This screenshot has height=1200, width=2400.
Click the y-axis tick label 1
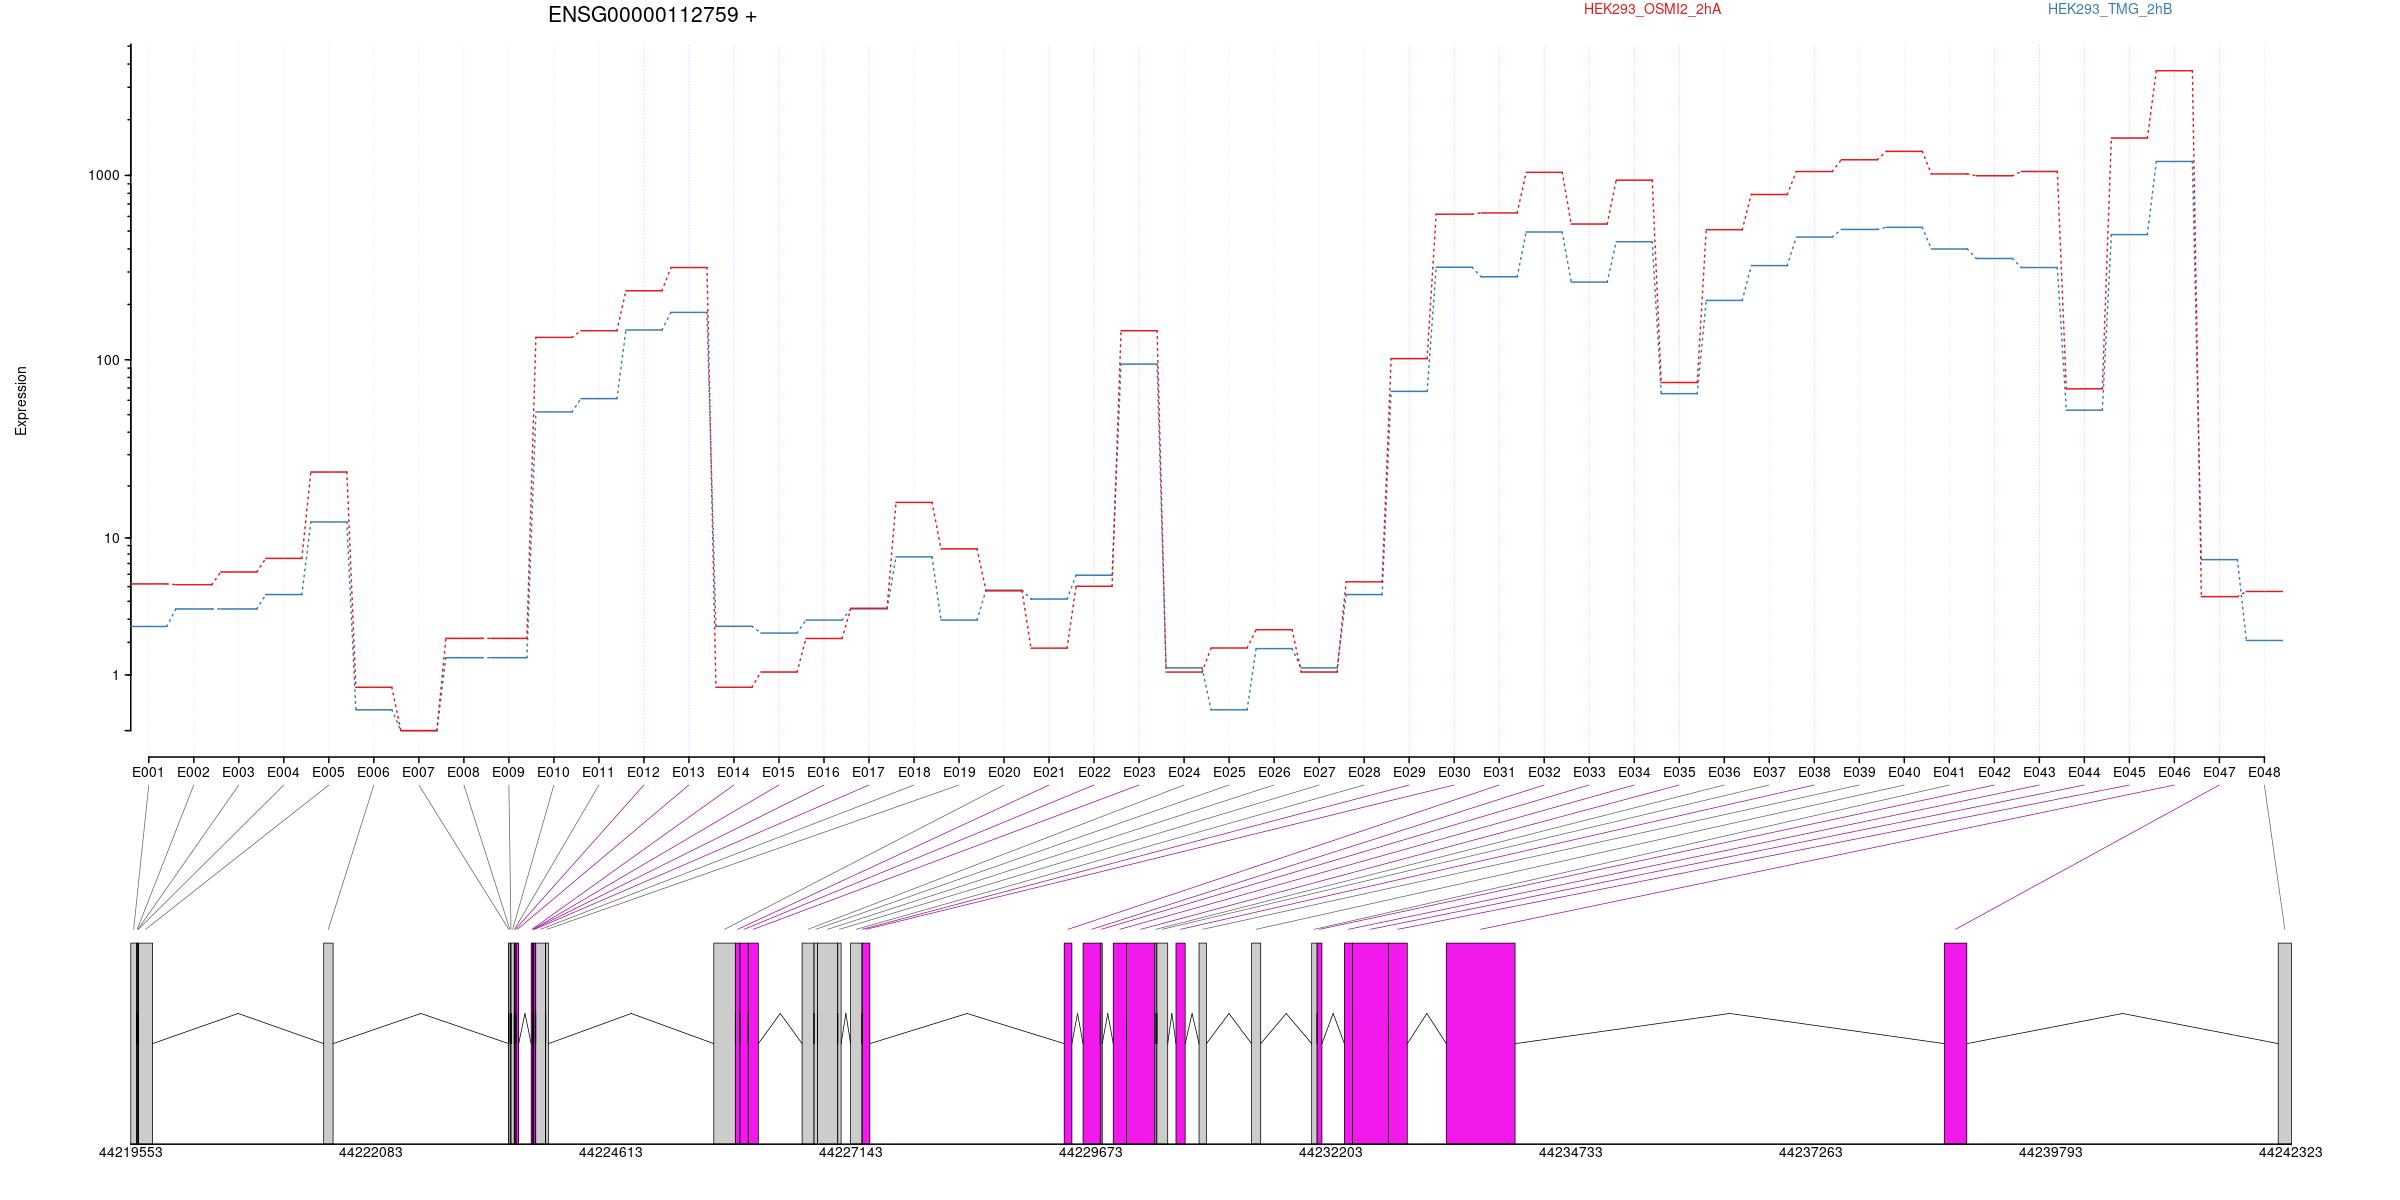115,675
